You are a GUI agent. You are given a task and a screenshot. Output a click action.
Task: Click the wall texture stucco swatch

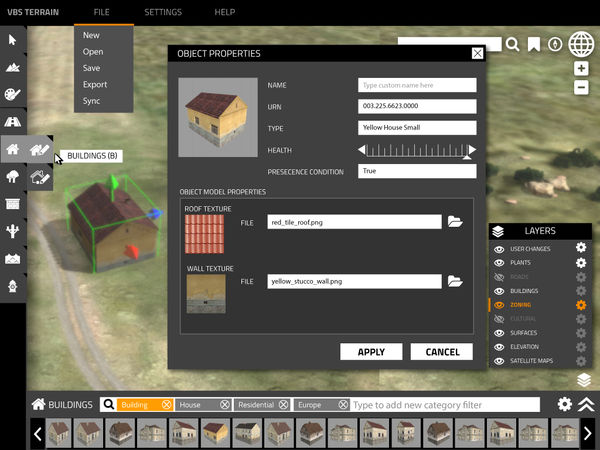[206, 294]
